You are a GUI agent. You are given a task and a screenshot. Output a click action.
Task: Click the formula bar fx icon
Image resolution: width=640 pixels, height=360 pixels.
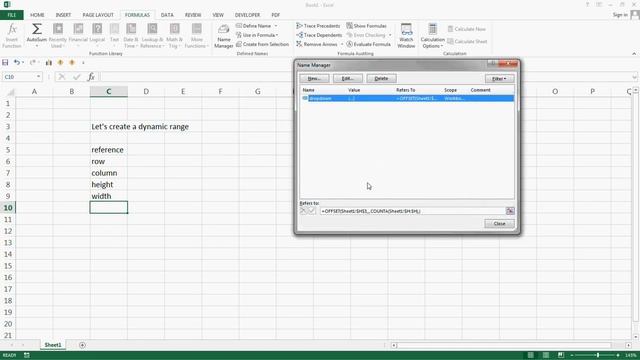[x=91, y=76]
